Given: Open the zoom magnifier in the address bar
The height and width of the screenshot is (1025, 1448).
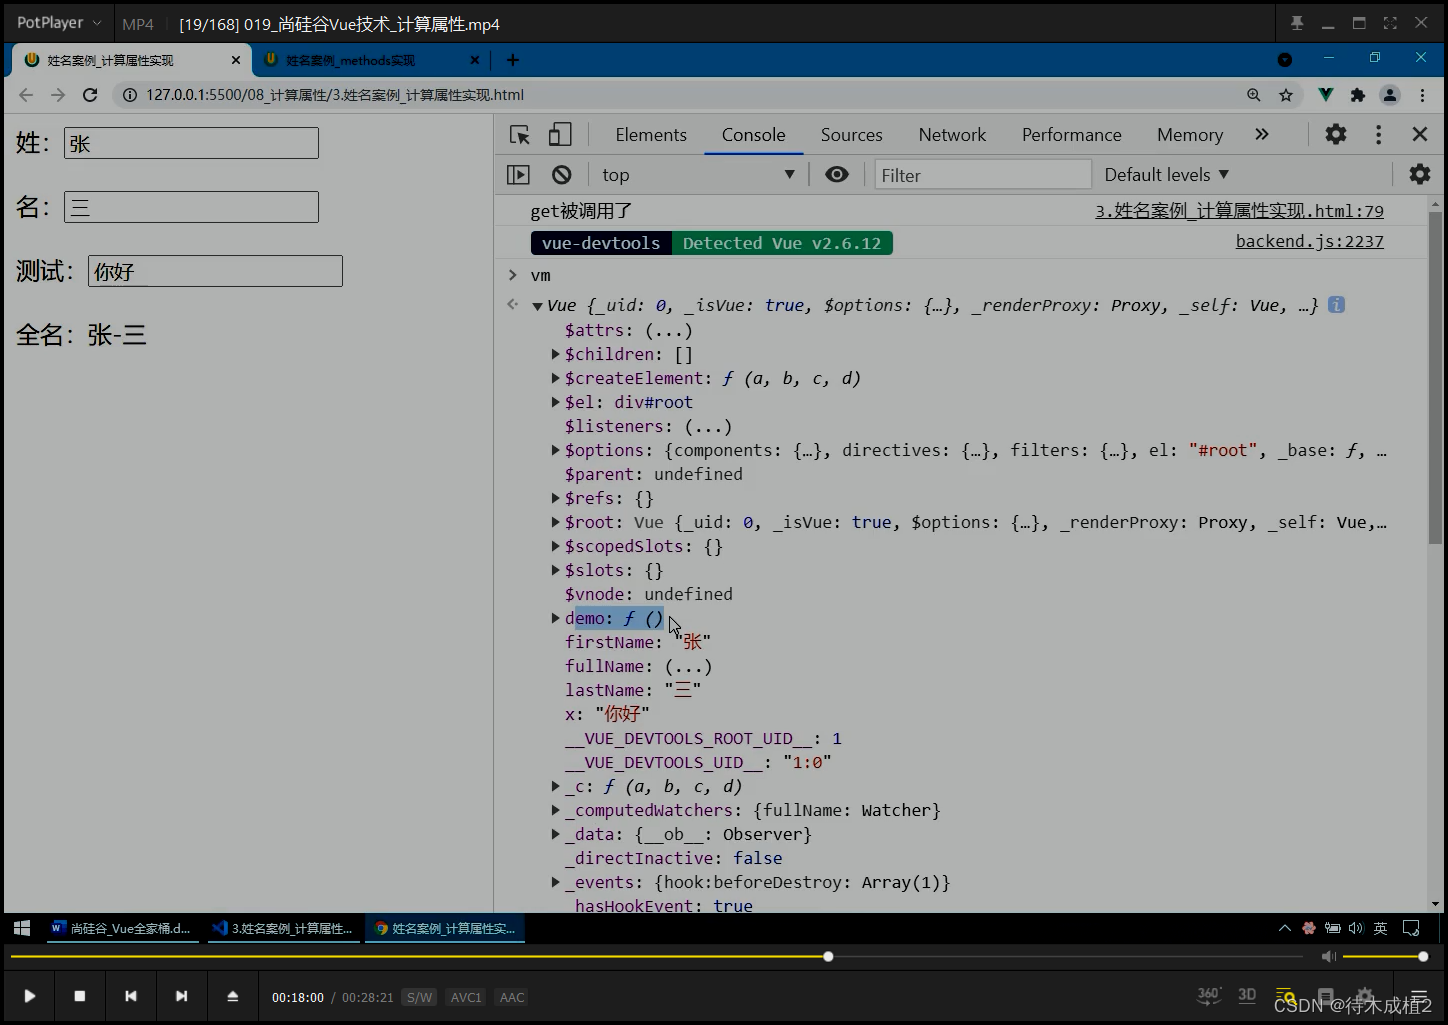Looking at the screenshot, I should (1253, 95).
